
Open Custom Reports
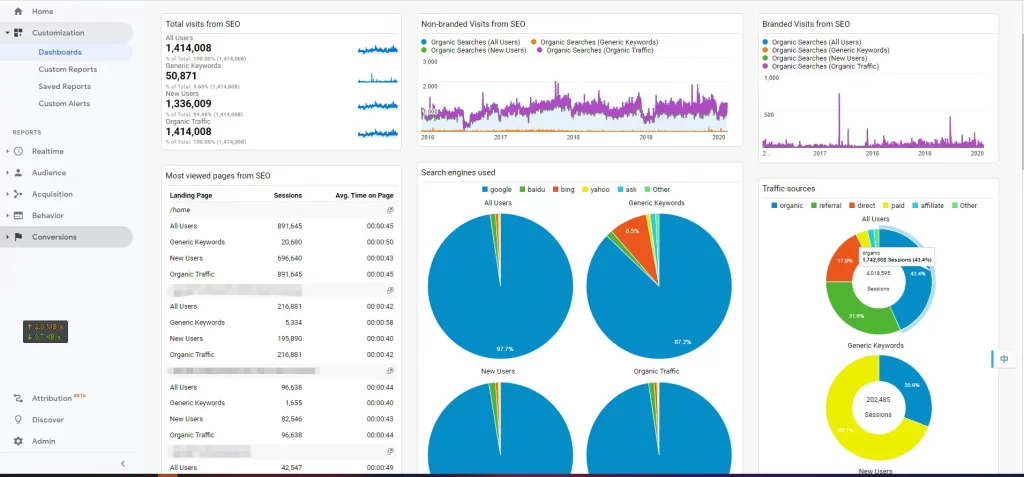(x=67, y=69)
